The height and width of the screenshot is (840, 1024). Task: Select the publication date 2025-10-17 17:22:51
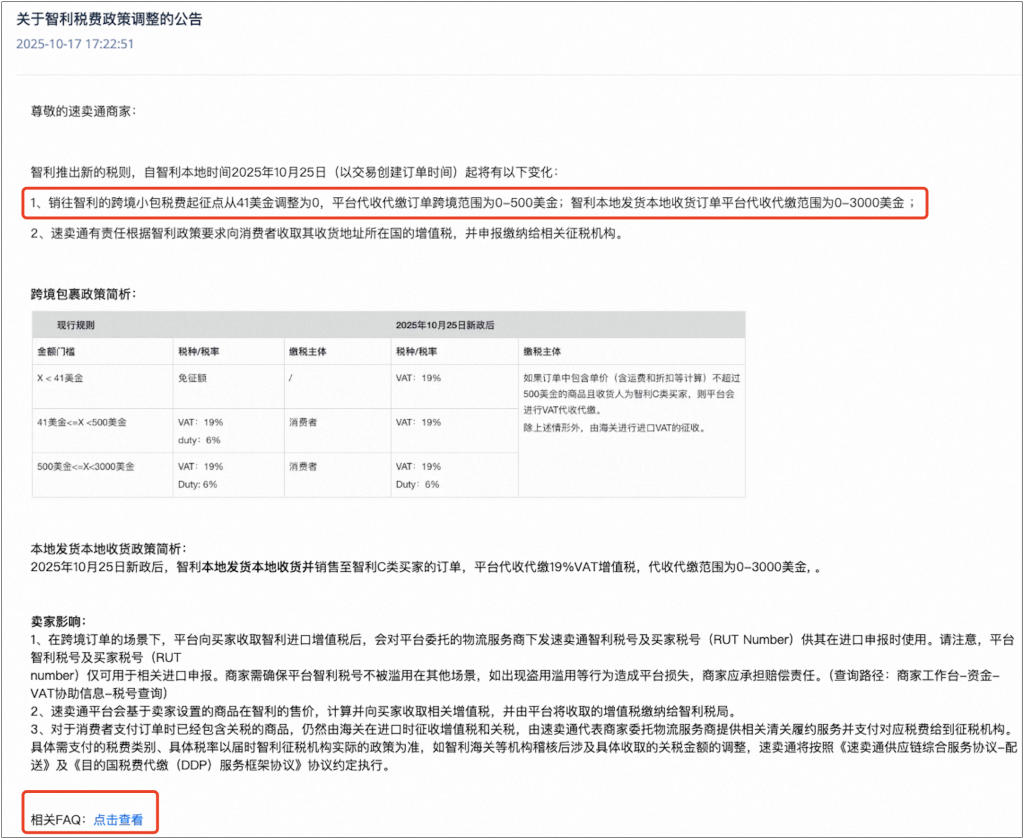pos(73,44)
